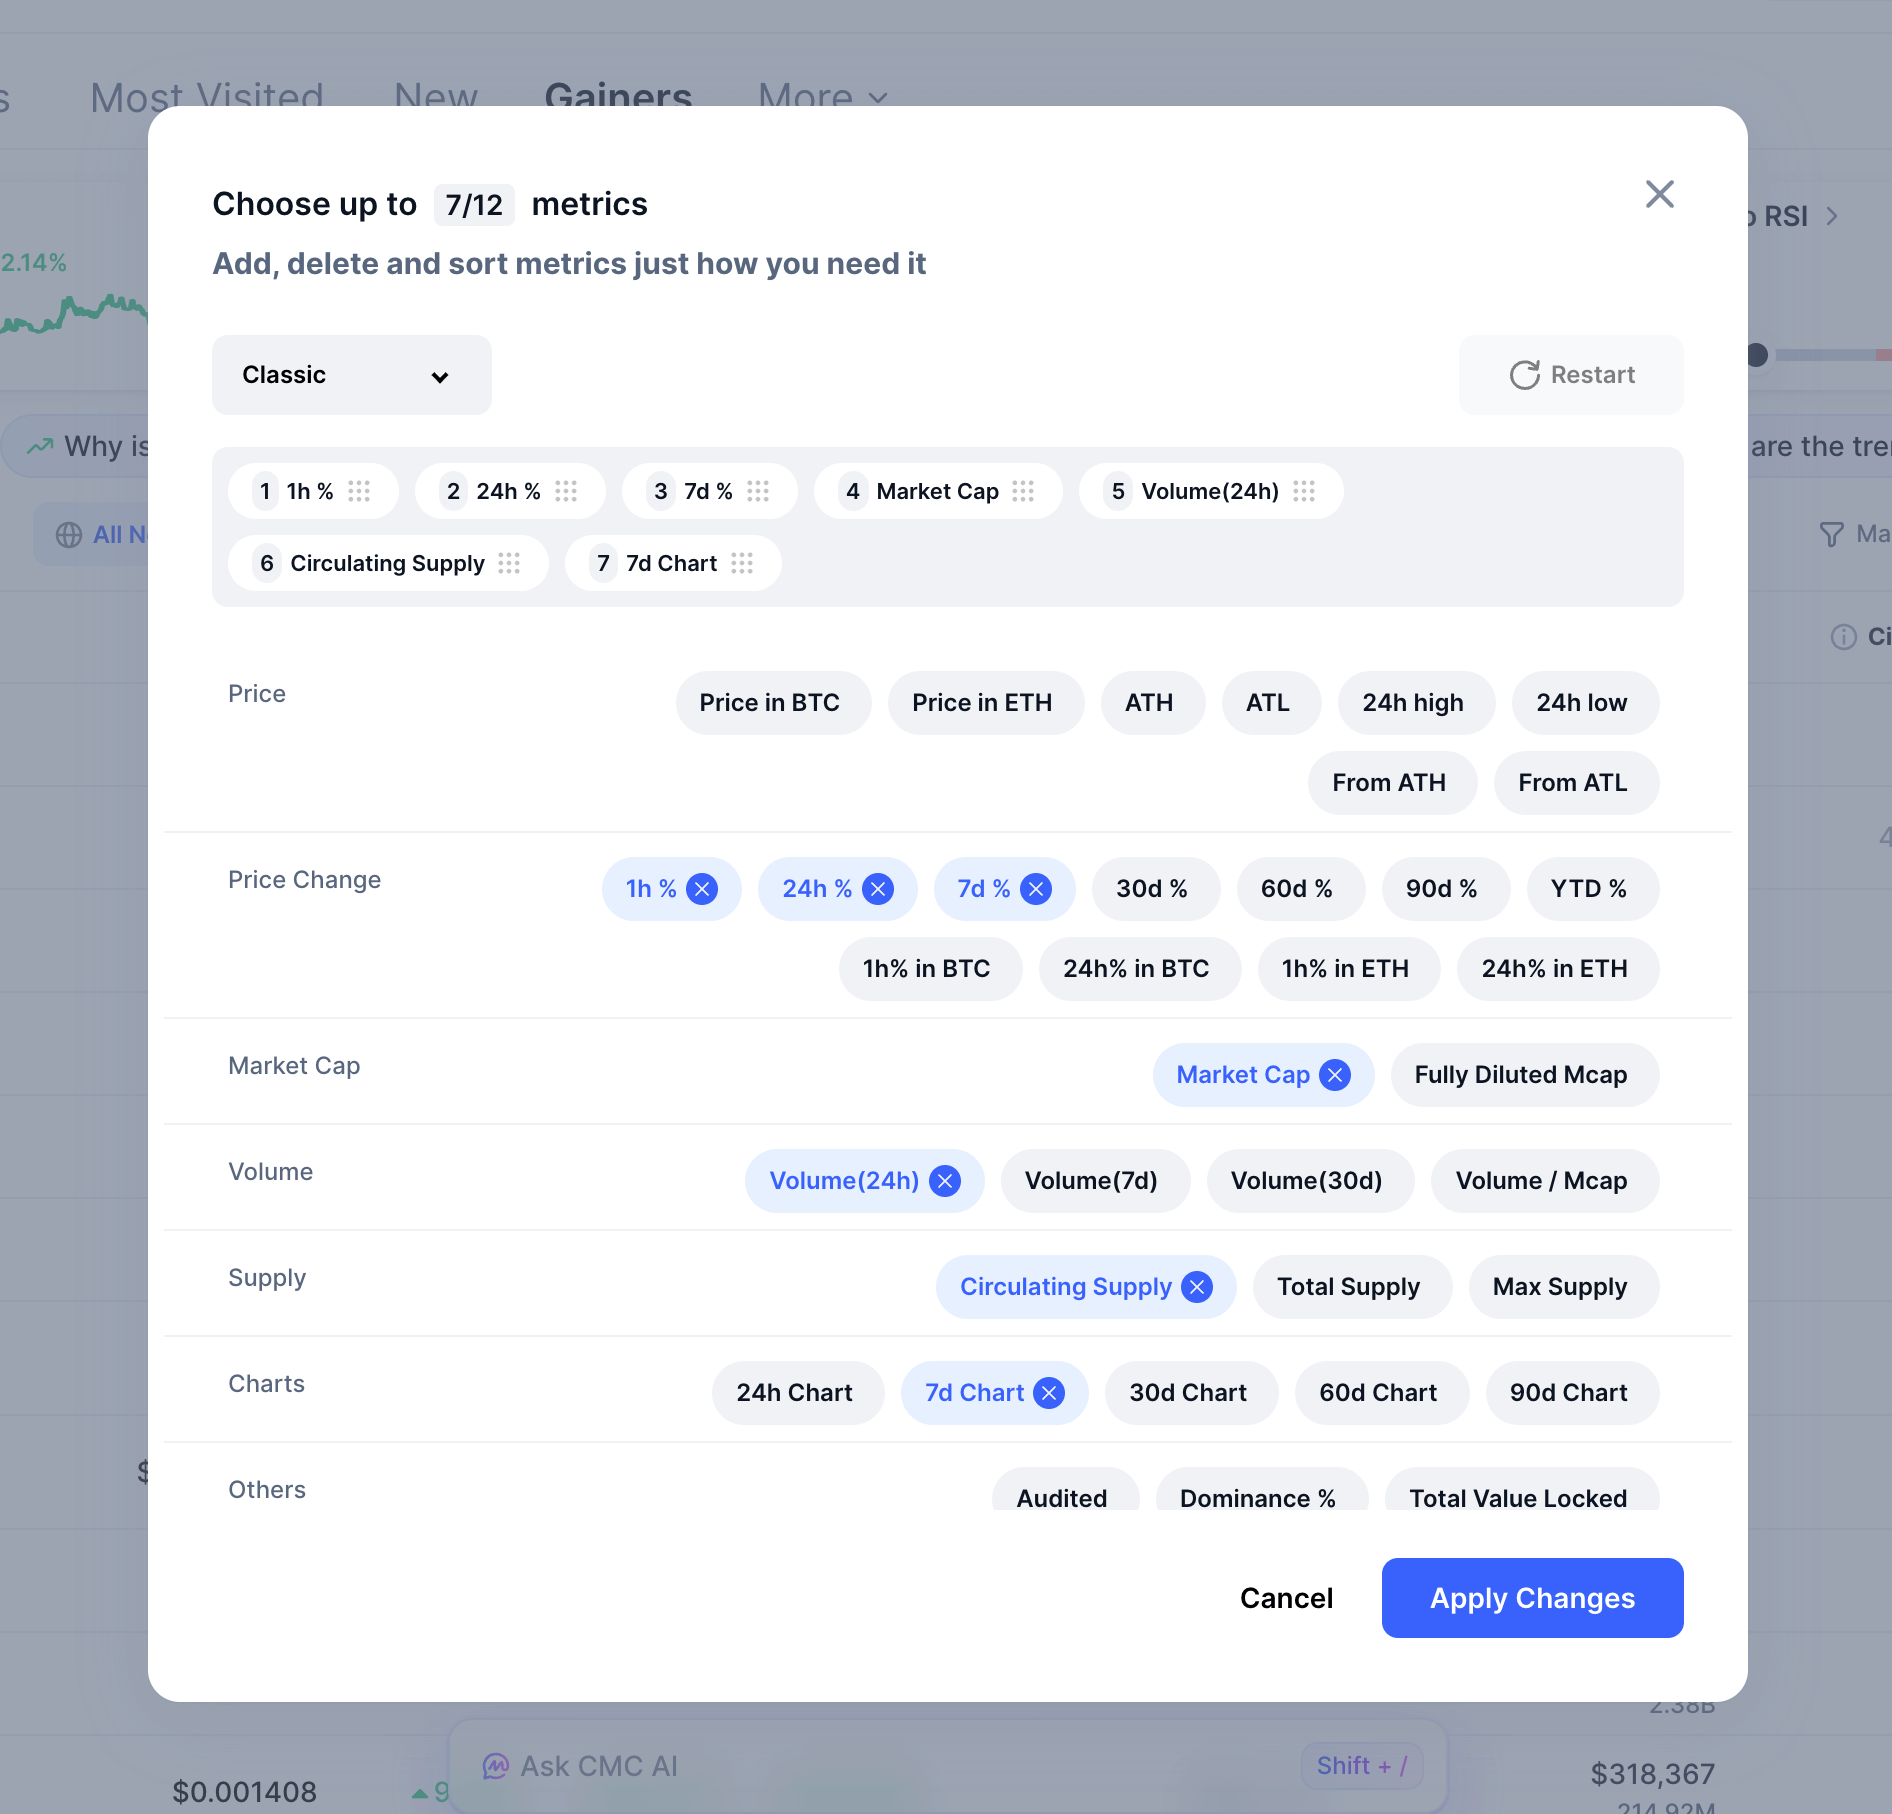Open the Classic preset dropdown
1892x1814 pixels.
351,375
